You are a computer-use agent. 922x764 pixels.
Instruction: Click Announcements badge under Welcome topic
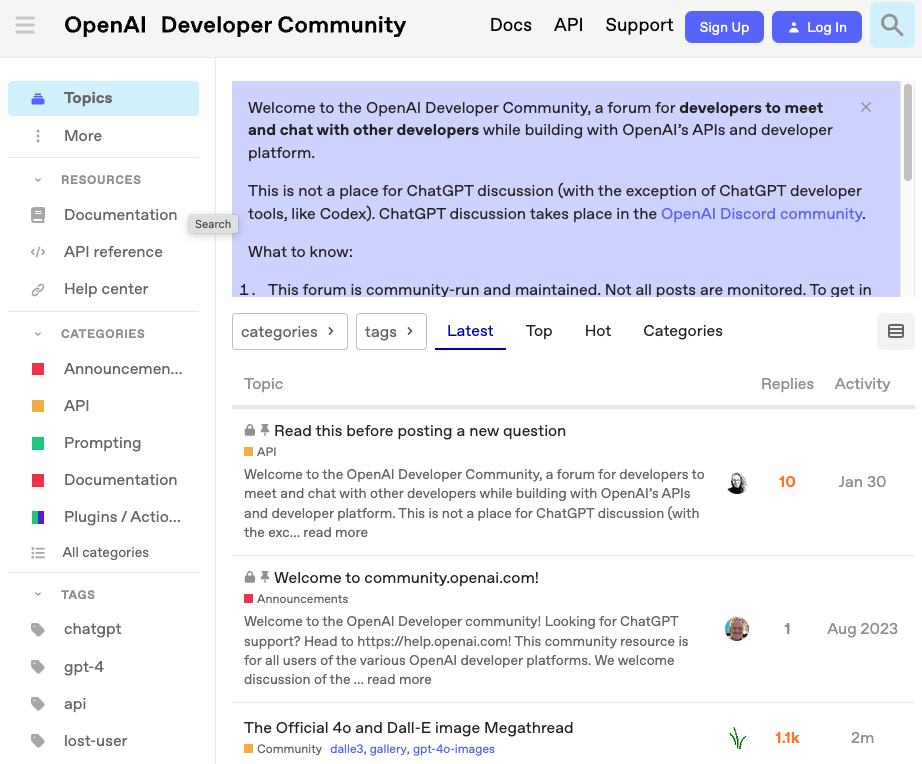click(296, 599)
